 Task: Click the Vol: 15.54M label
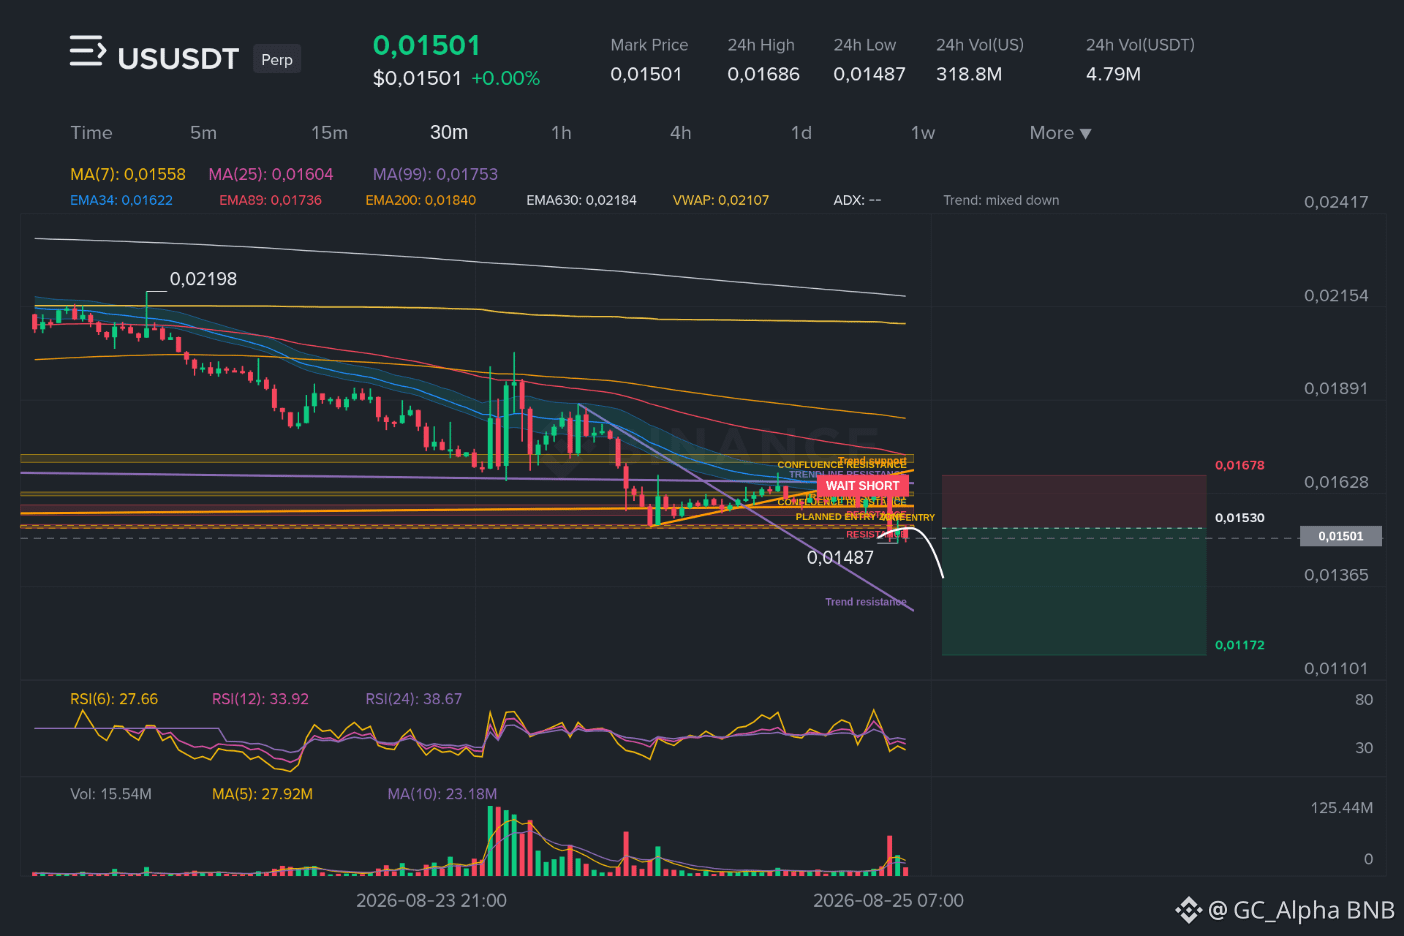click(x=111, y=794)
